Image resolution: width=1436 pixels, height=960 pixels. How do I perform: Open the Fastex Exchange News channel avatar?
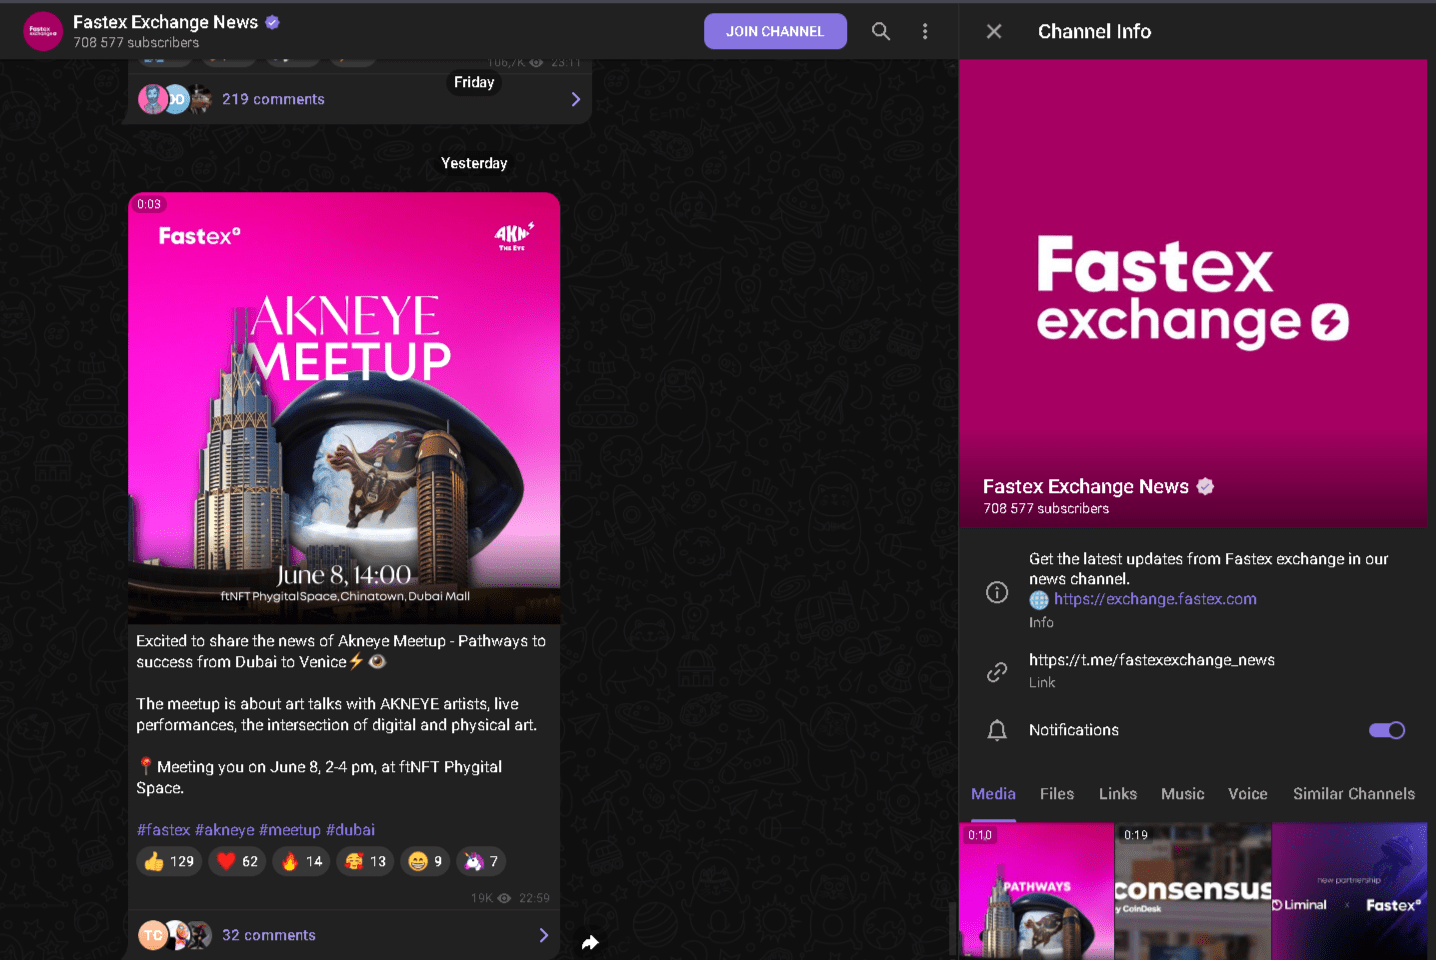(43, 31)
